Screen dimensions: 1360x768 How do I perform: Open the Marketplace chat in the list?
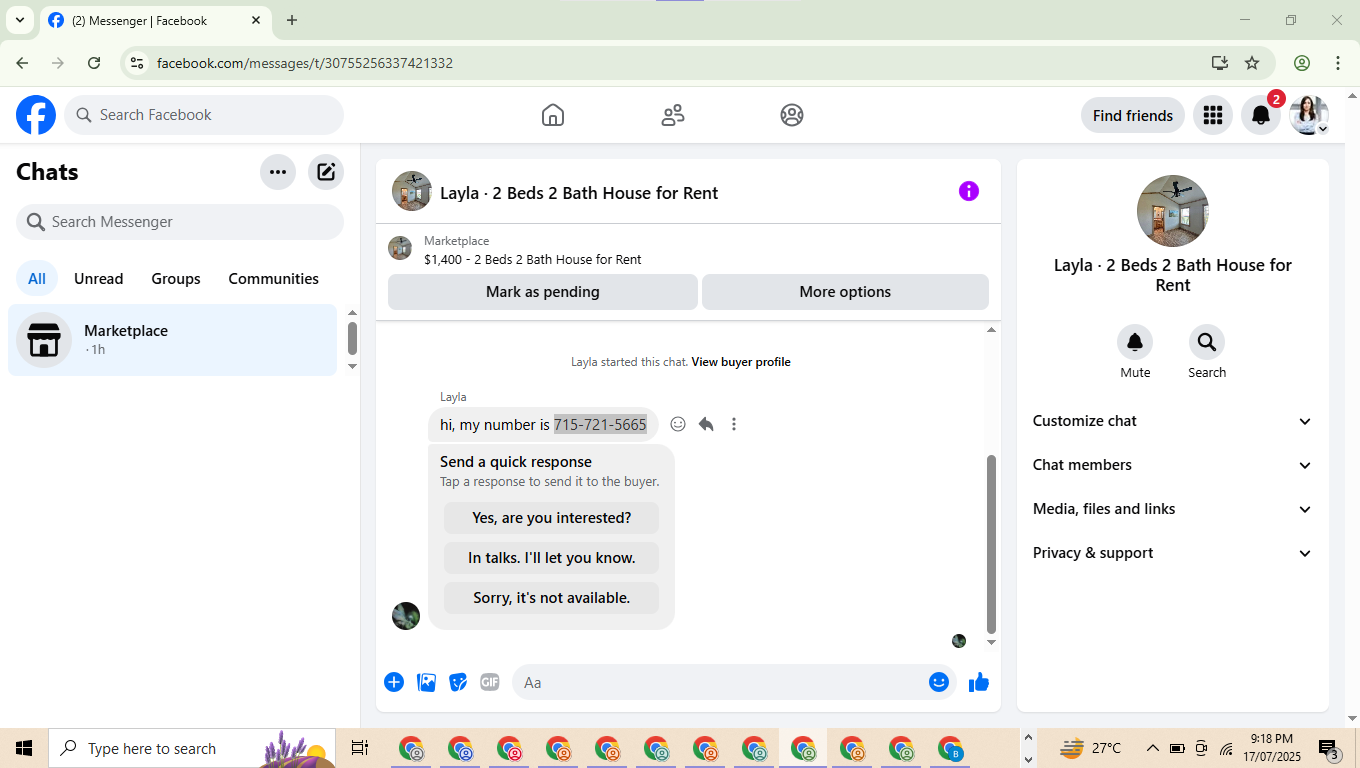click(173, 340)
